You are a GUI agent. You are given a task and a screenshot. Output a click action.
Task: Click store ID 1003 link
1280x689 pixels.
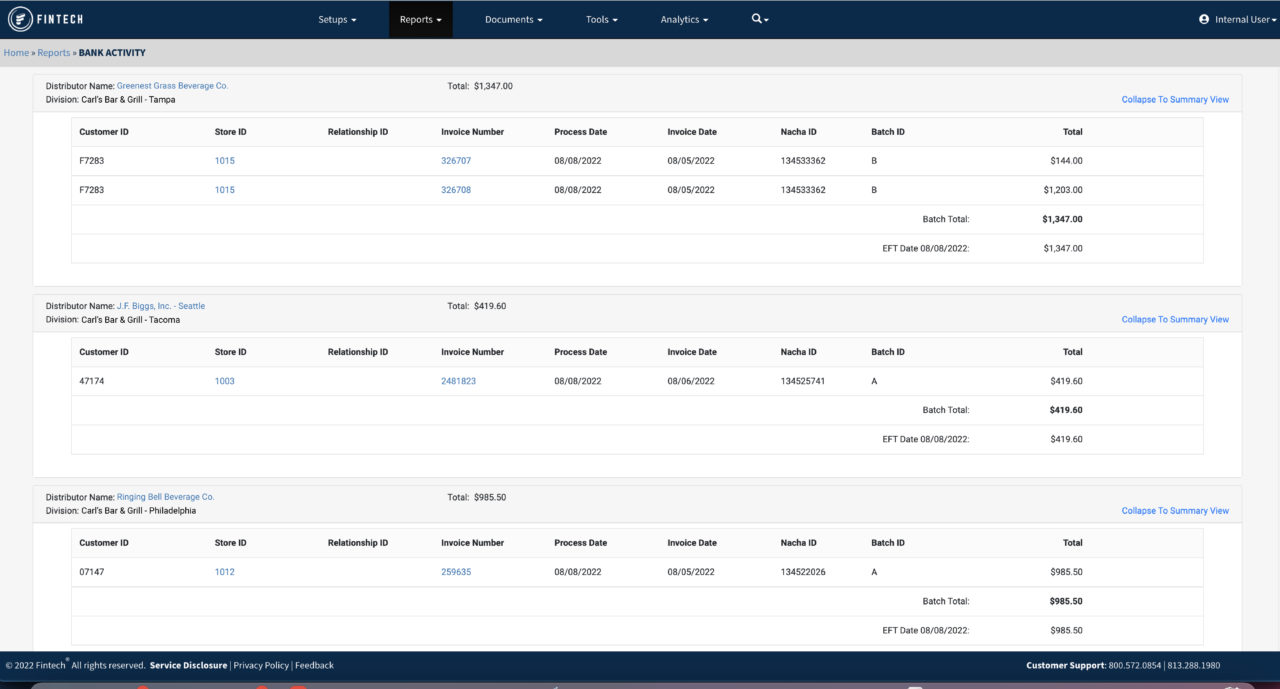pyautogui.click(x=224, y=381)
